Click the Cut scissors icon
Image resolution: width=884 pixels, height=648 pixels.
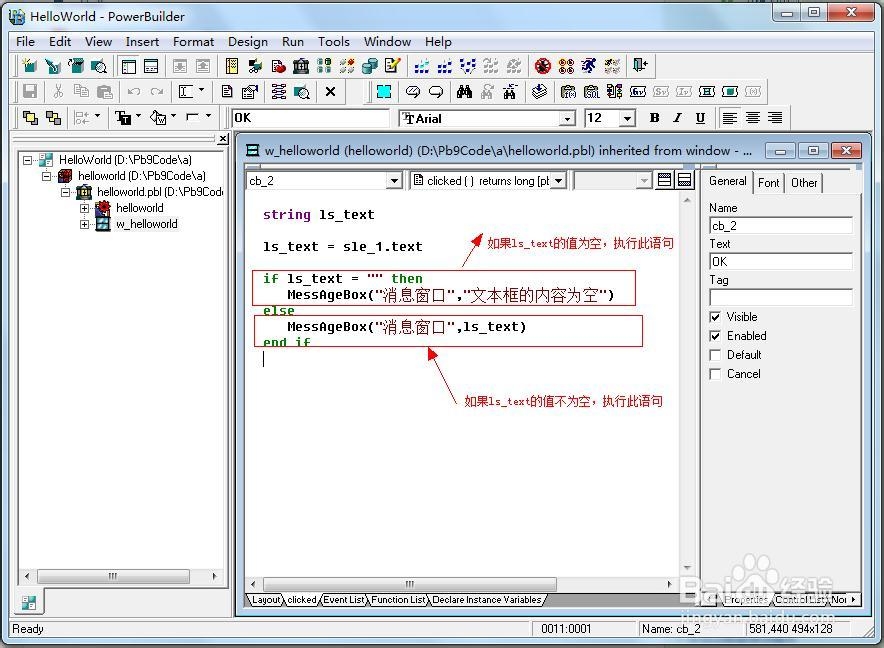point(58,91)
